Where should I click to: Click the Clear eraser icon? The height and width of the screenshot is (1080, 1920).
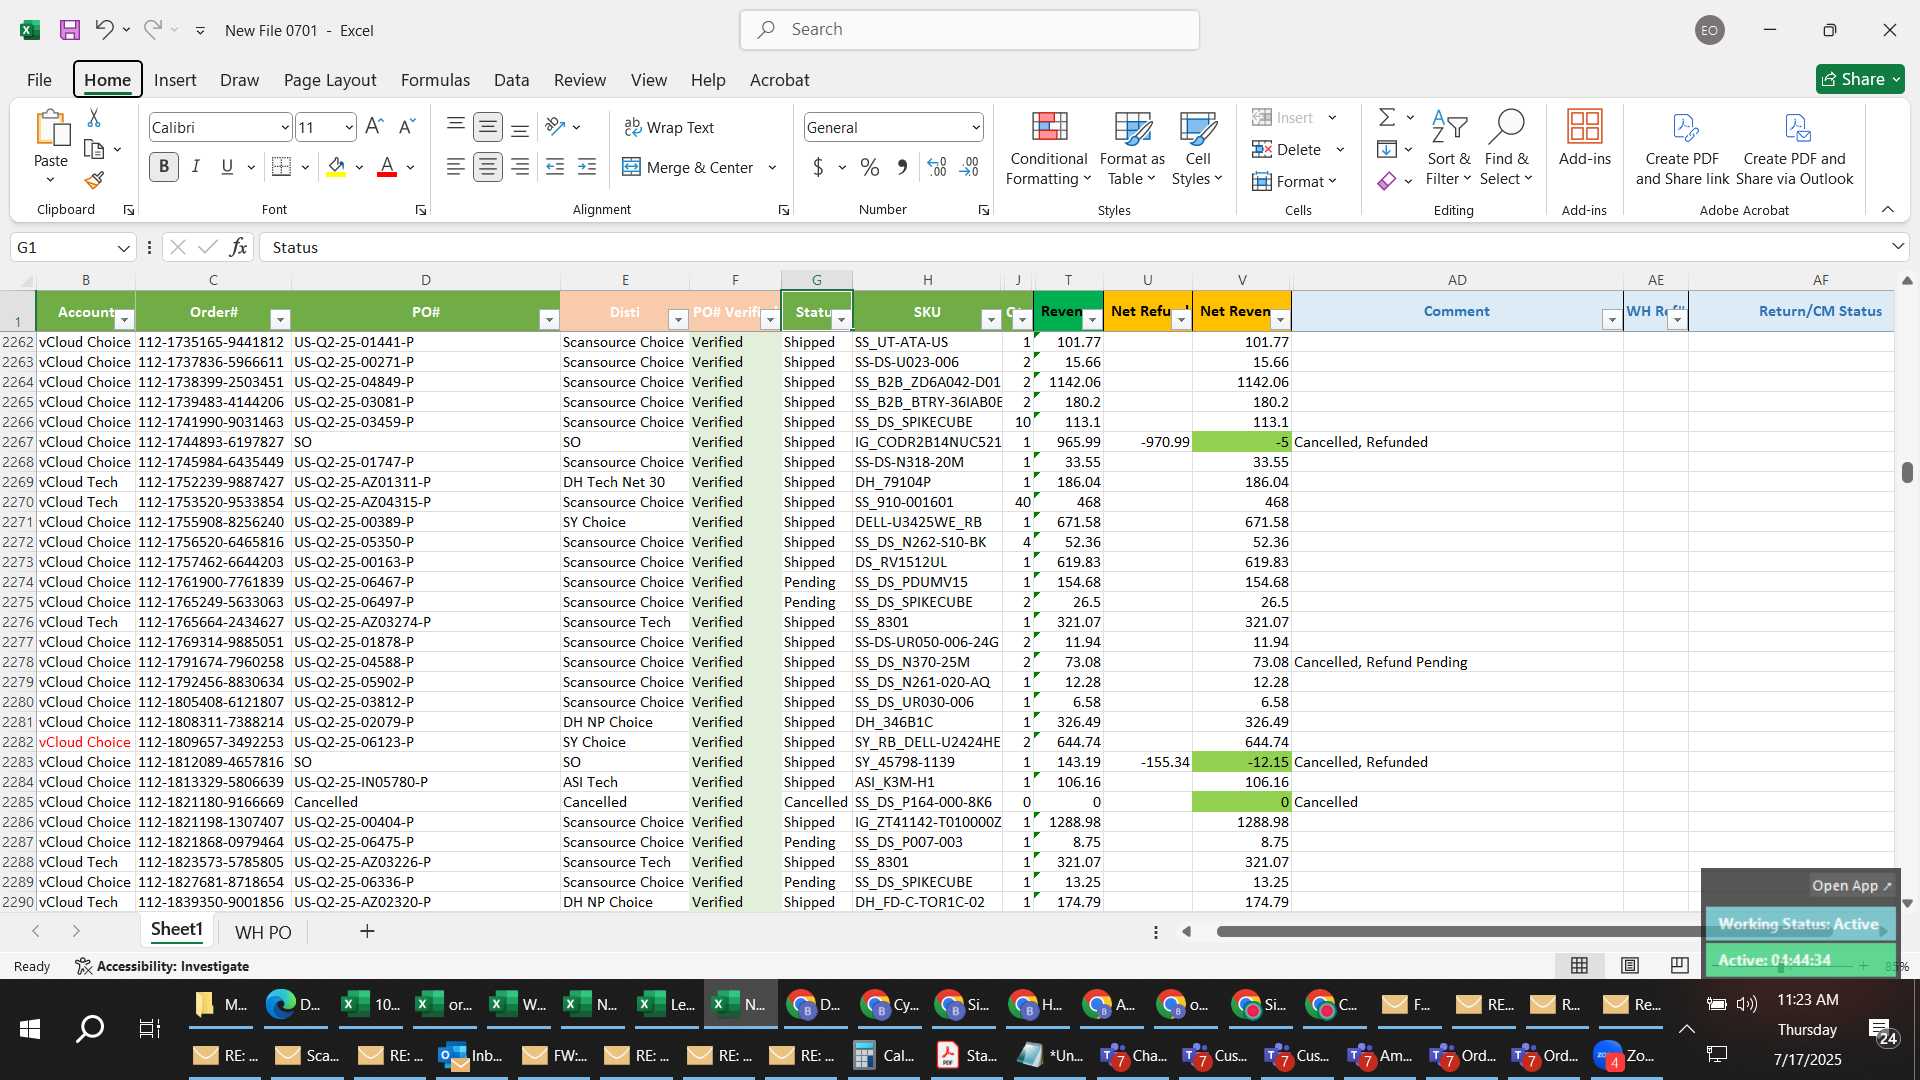1387,181
